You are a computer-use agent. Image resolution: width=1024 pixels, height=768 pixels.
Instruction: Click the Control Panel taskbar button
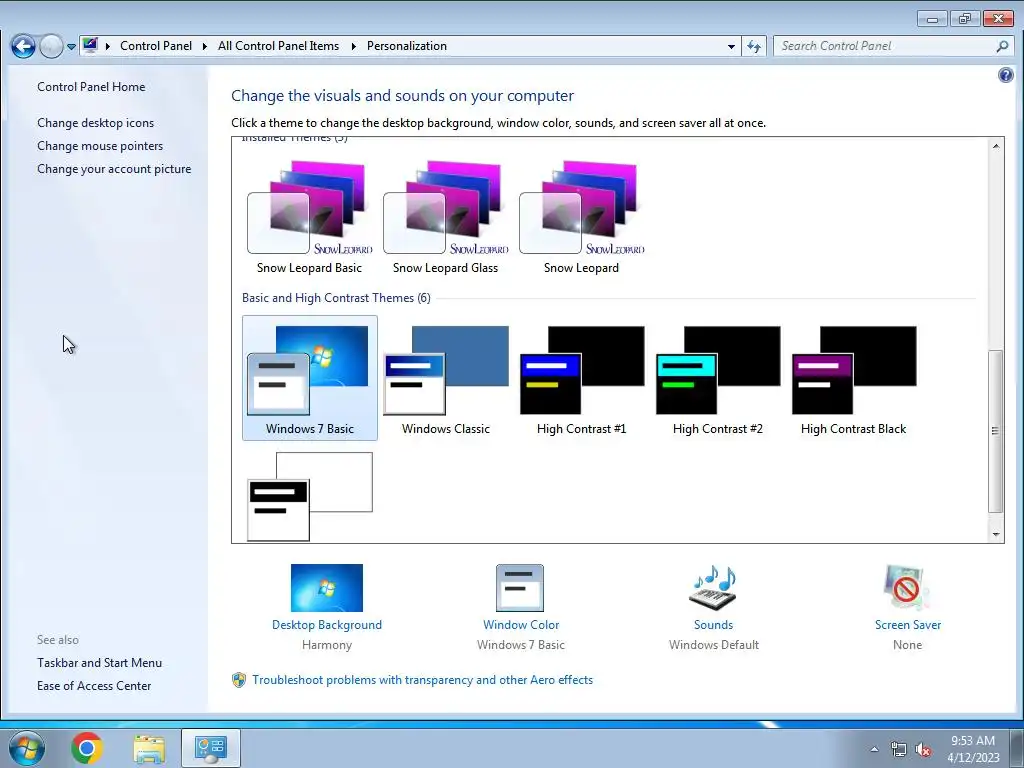click(x=210, y=748)
